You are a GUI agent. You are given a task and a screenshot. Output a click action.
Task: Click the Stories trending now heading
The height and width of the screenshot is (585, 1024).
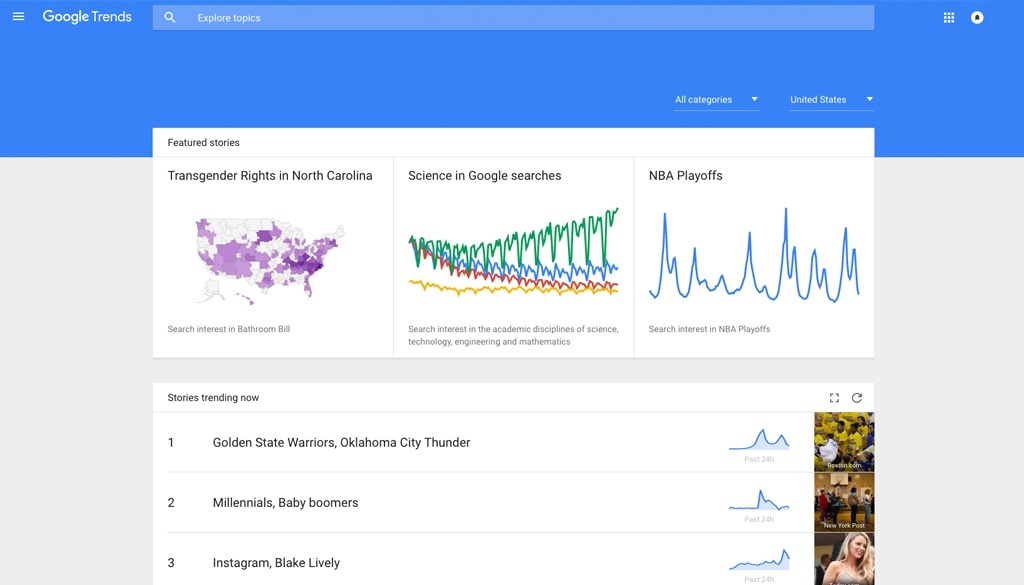point(213,398)
